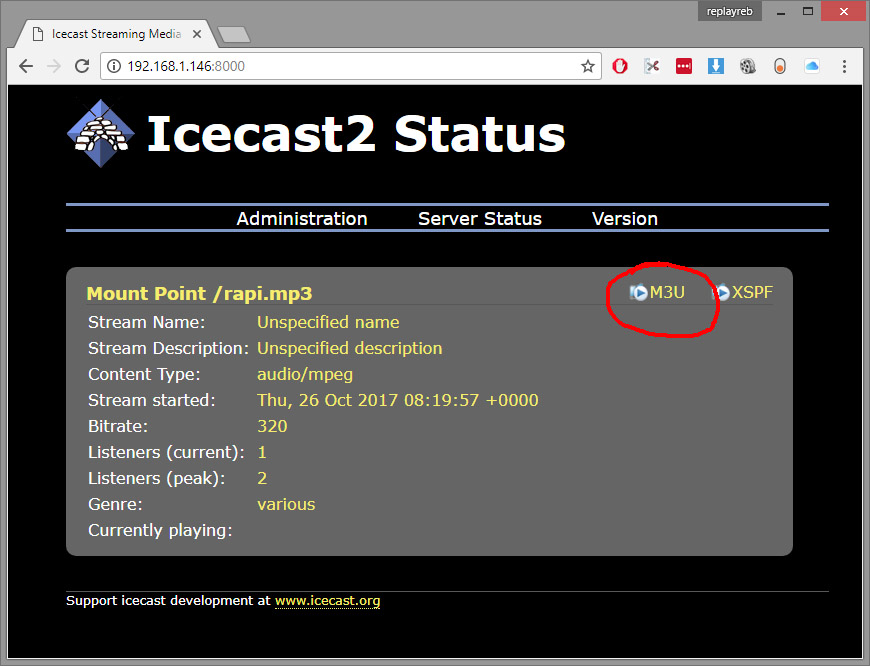The width and height of the screenshot is (870, 666).
Task: Open the scissors clipping extension
Action: click(x=652, y=67)
